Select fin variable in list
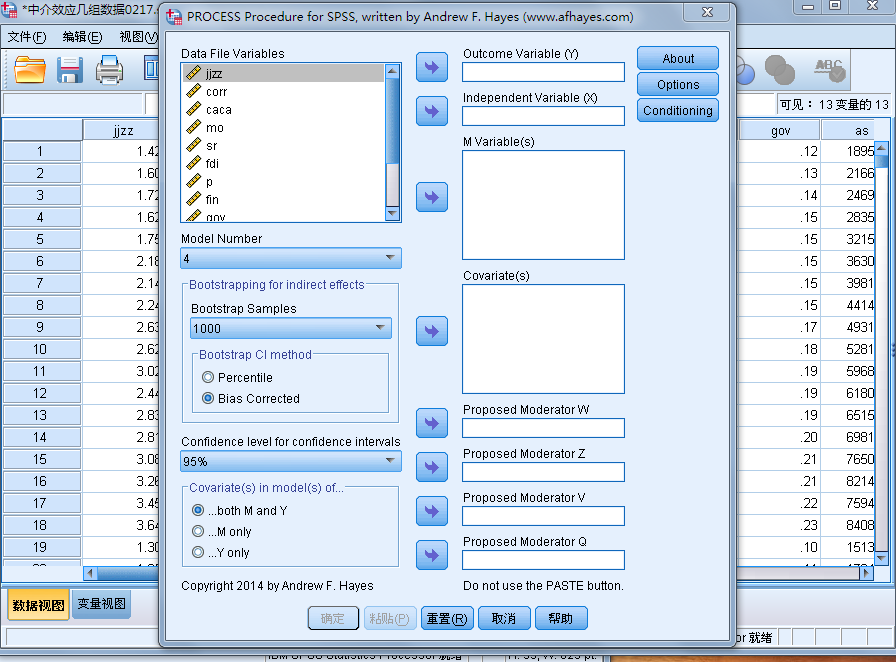The height and width of the screenshot is (662, 896). 284,200
